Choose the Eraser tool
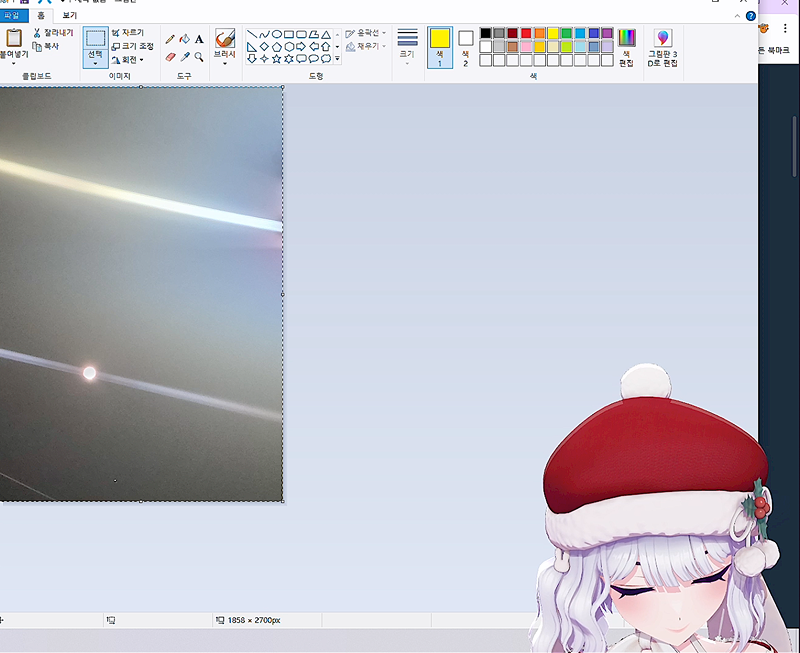 click(170, 57)
